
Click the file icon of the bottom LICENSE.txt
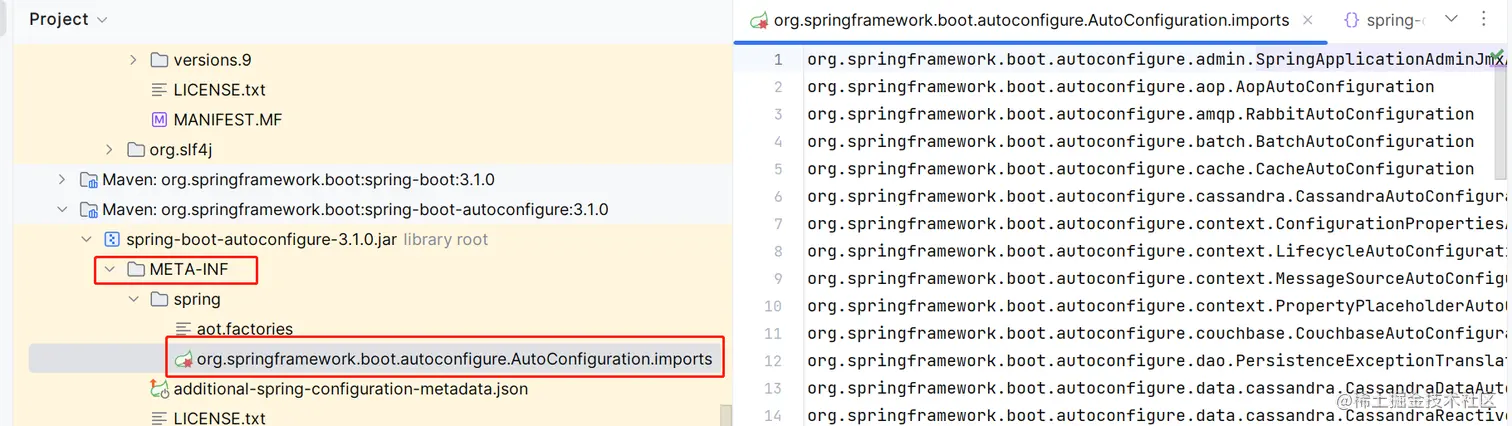159,418
